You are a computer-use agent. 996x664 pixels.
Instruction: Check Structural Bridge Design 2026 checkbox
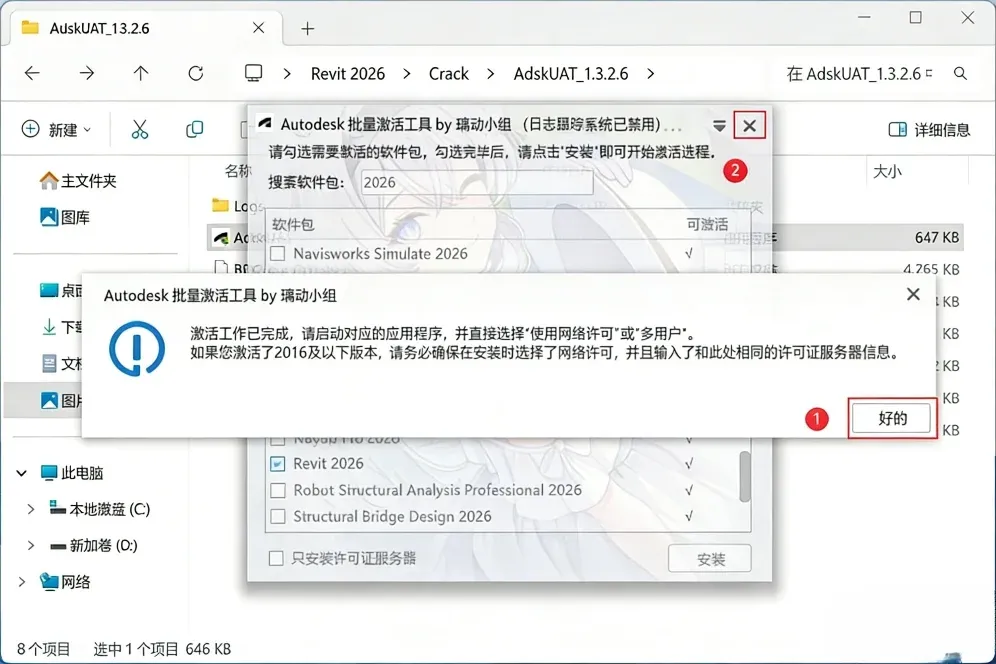pyautogui.click(x=278, y=517)
